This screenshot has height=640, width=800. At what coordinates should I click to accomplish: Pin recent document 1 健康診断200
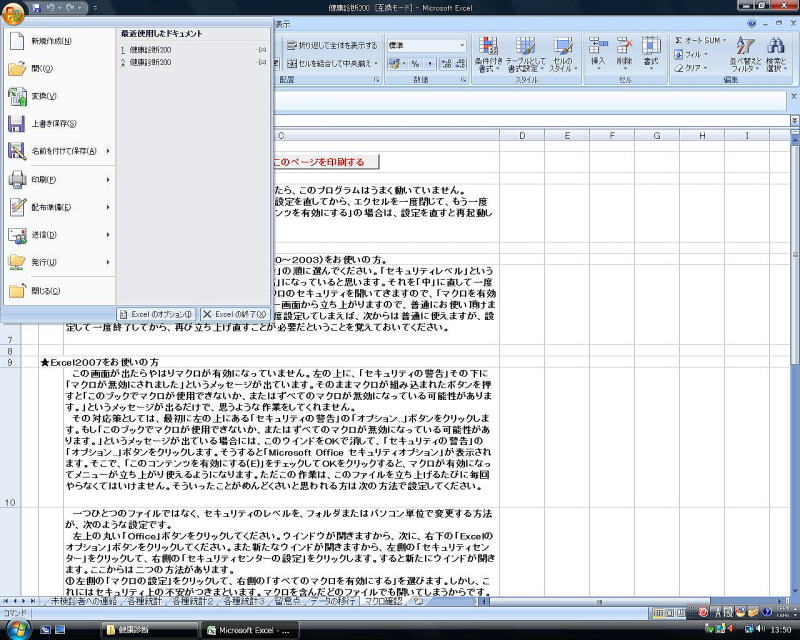[x=262, y=50]
